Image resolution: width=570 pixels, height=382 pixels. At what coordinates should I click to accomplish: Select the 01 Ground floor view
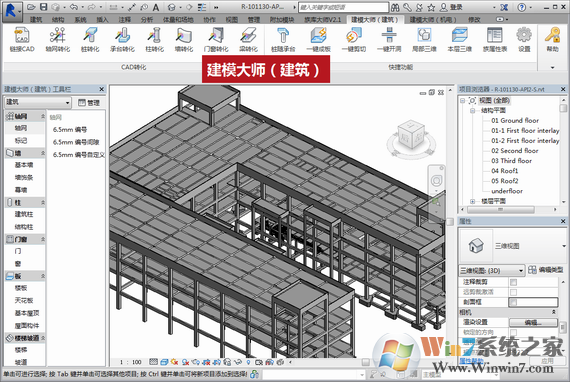coord(515,120)
